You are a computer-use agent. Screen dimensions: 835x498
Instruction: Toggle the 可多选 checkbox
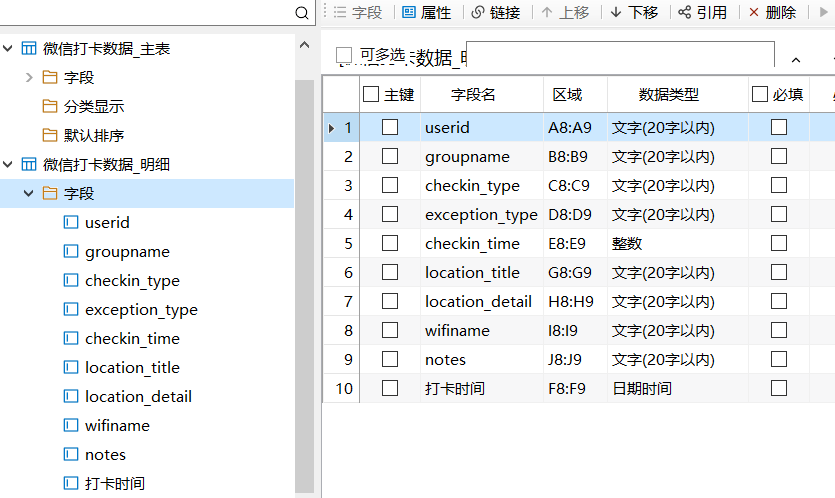344,55
